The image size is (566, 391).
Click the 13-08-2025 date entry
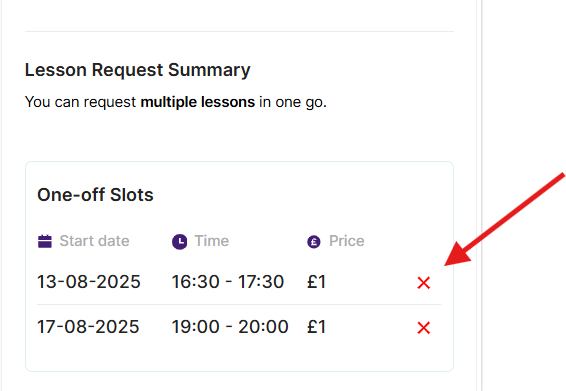tap(89, 282)
